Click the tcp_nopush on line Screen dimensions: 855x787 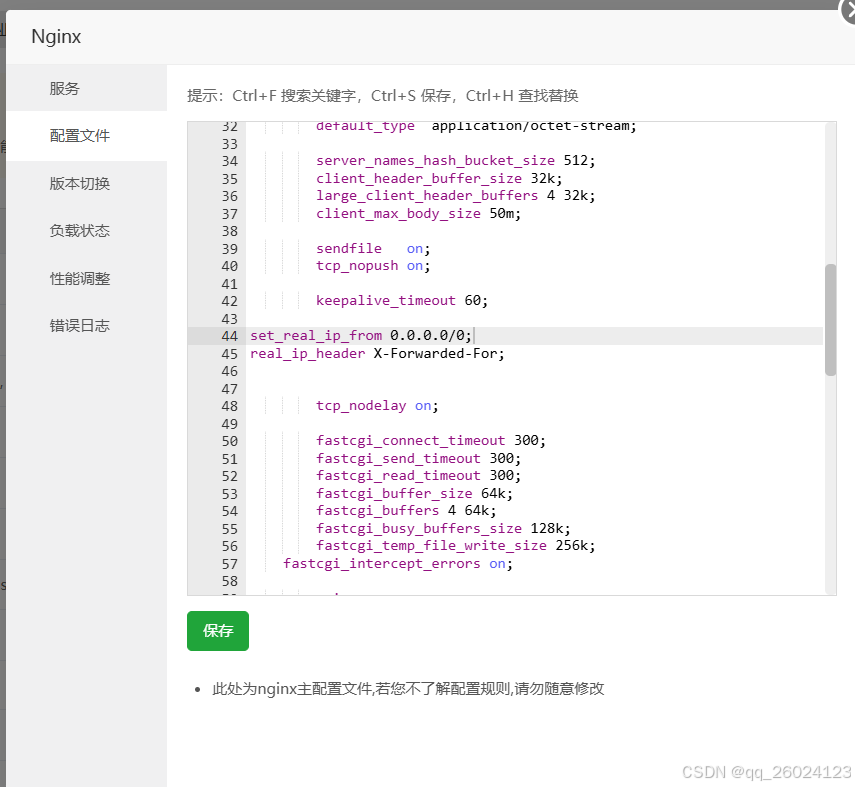click(x=373, y=266)
